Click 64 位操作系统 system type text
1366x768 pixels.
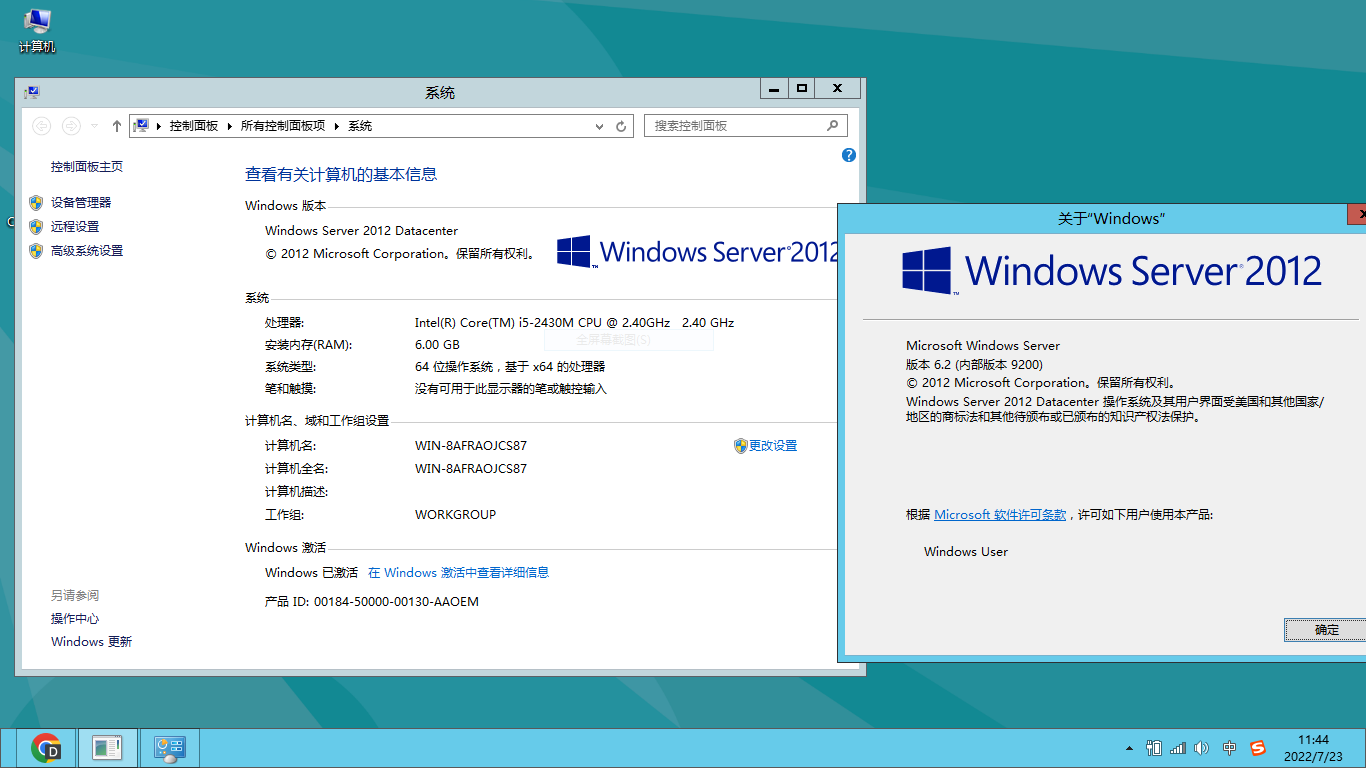coord(510,367)
